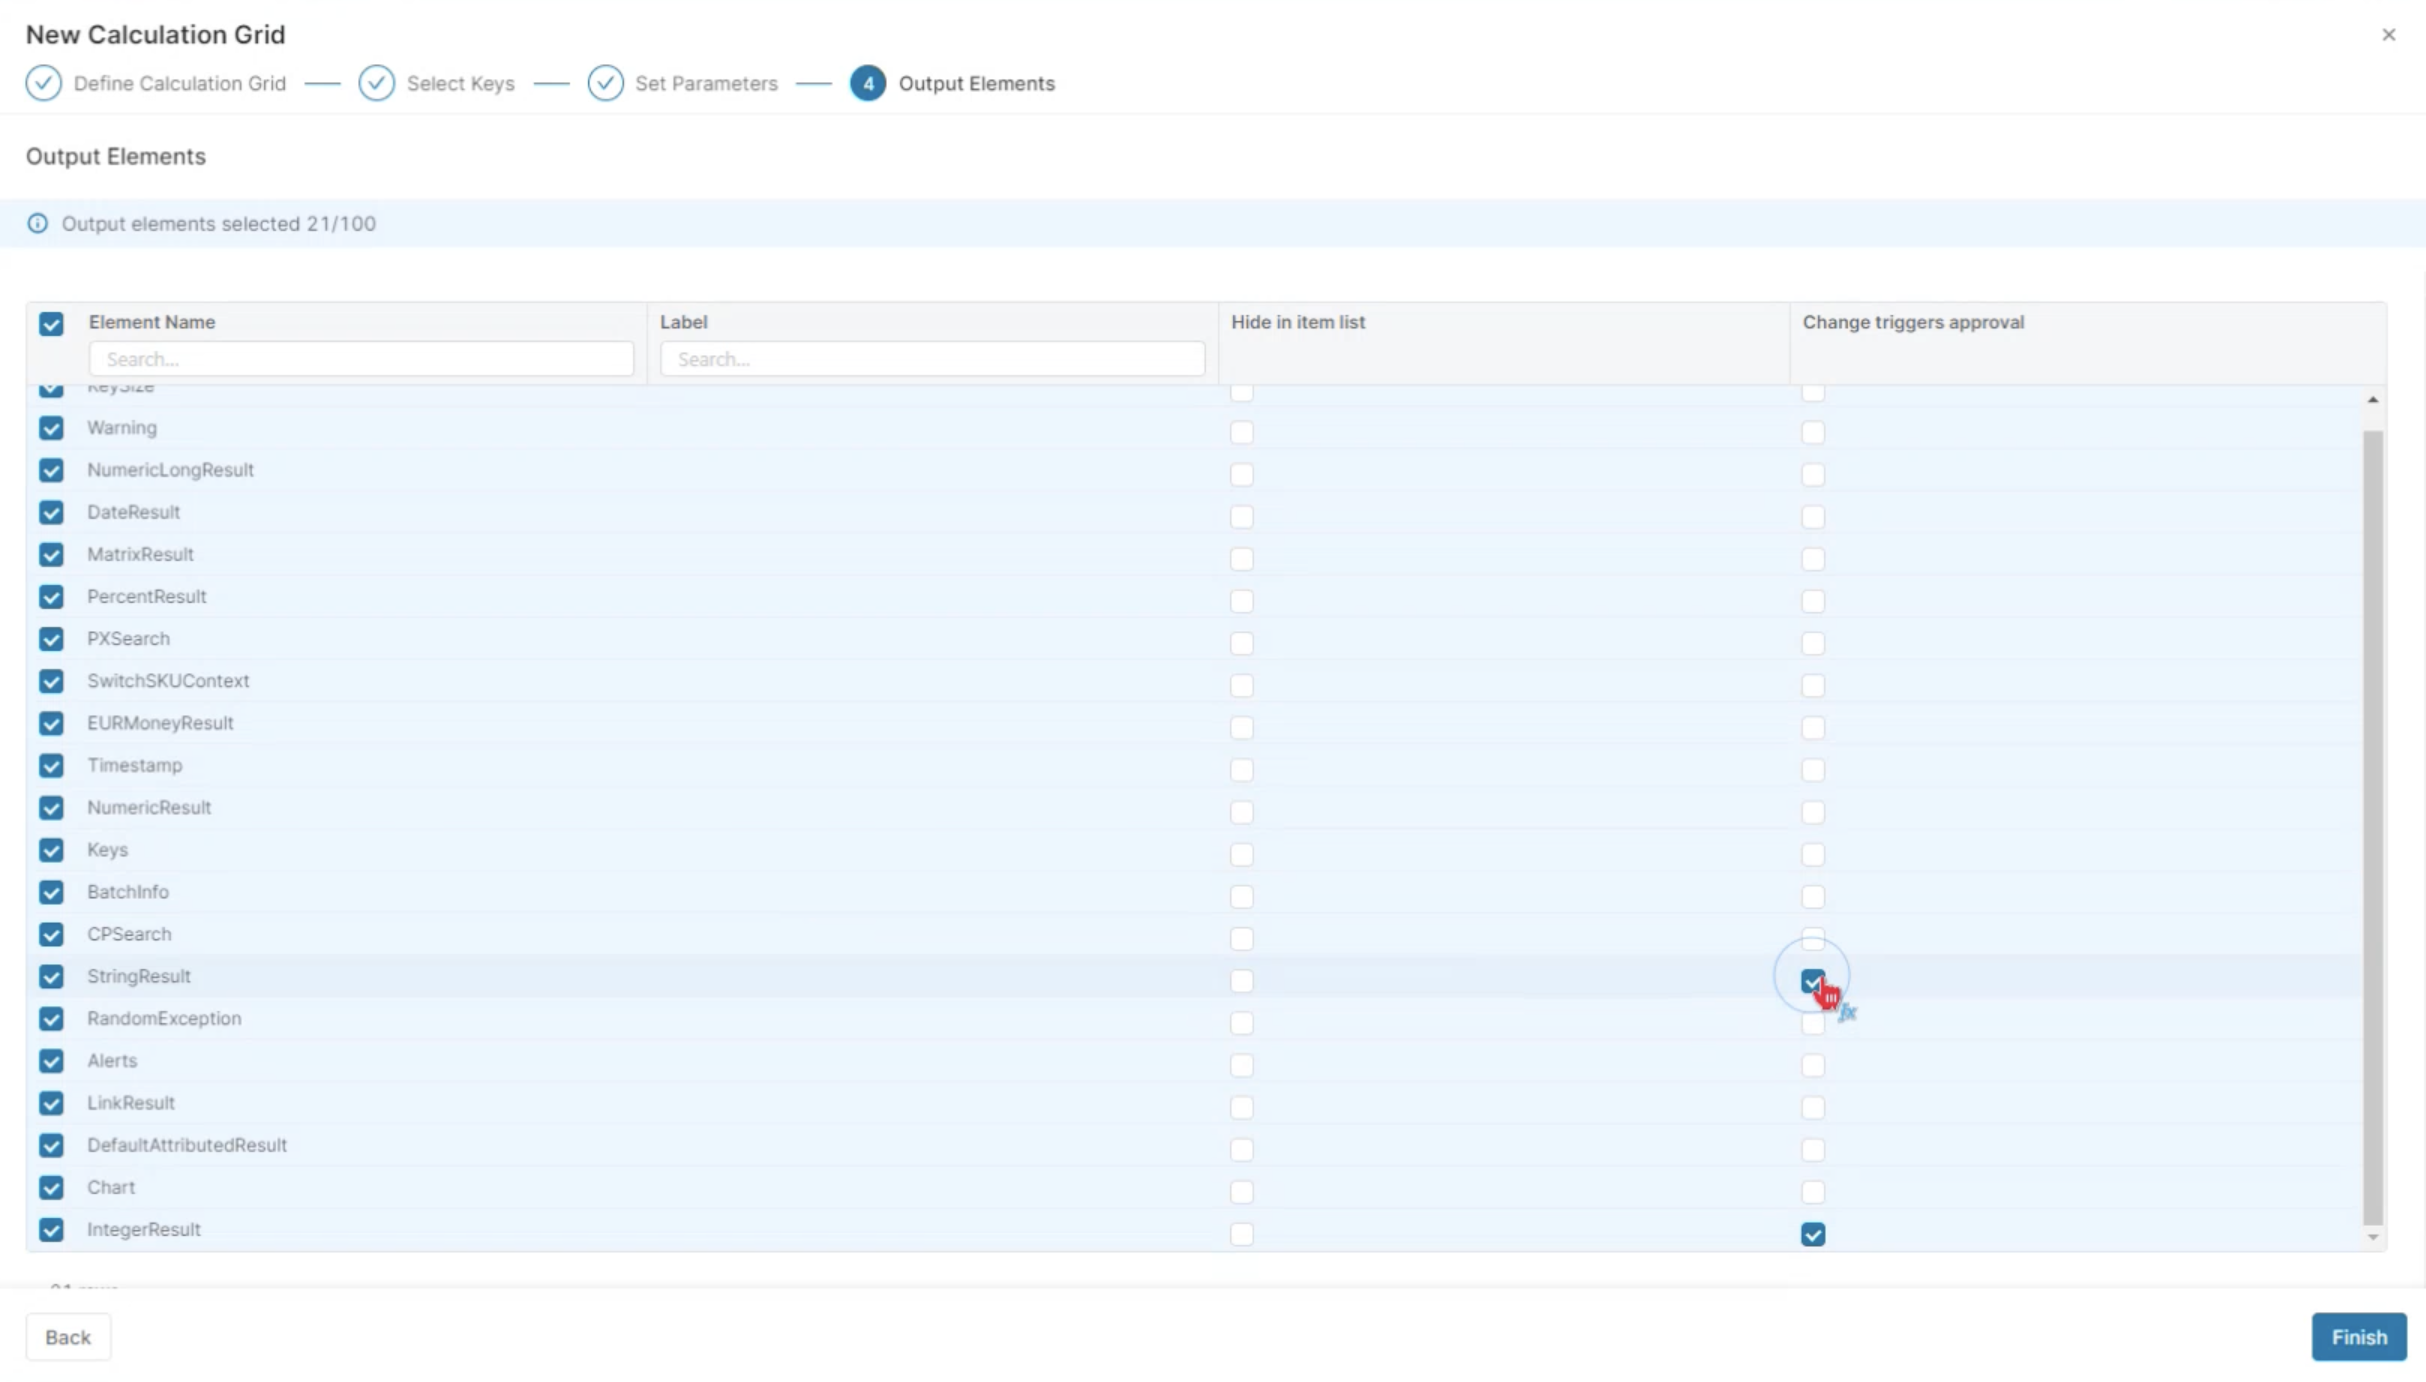Click the info icon beside output elements count
This screenshot has width=2426, height=1382.
pos(37,223)
